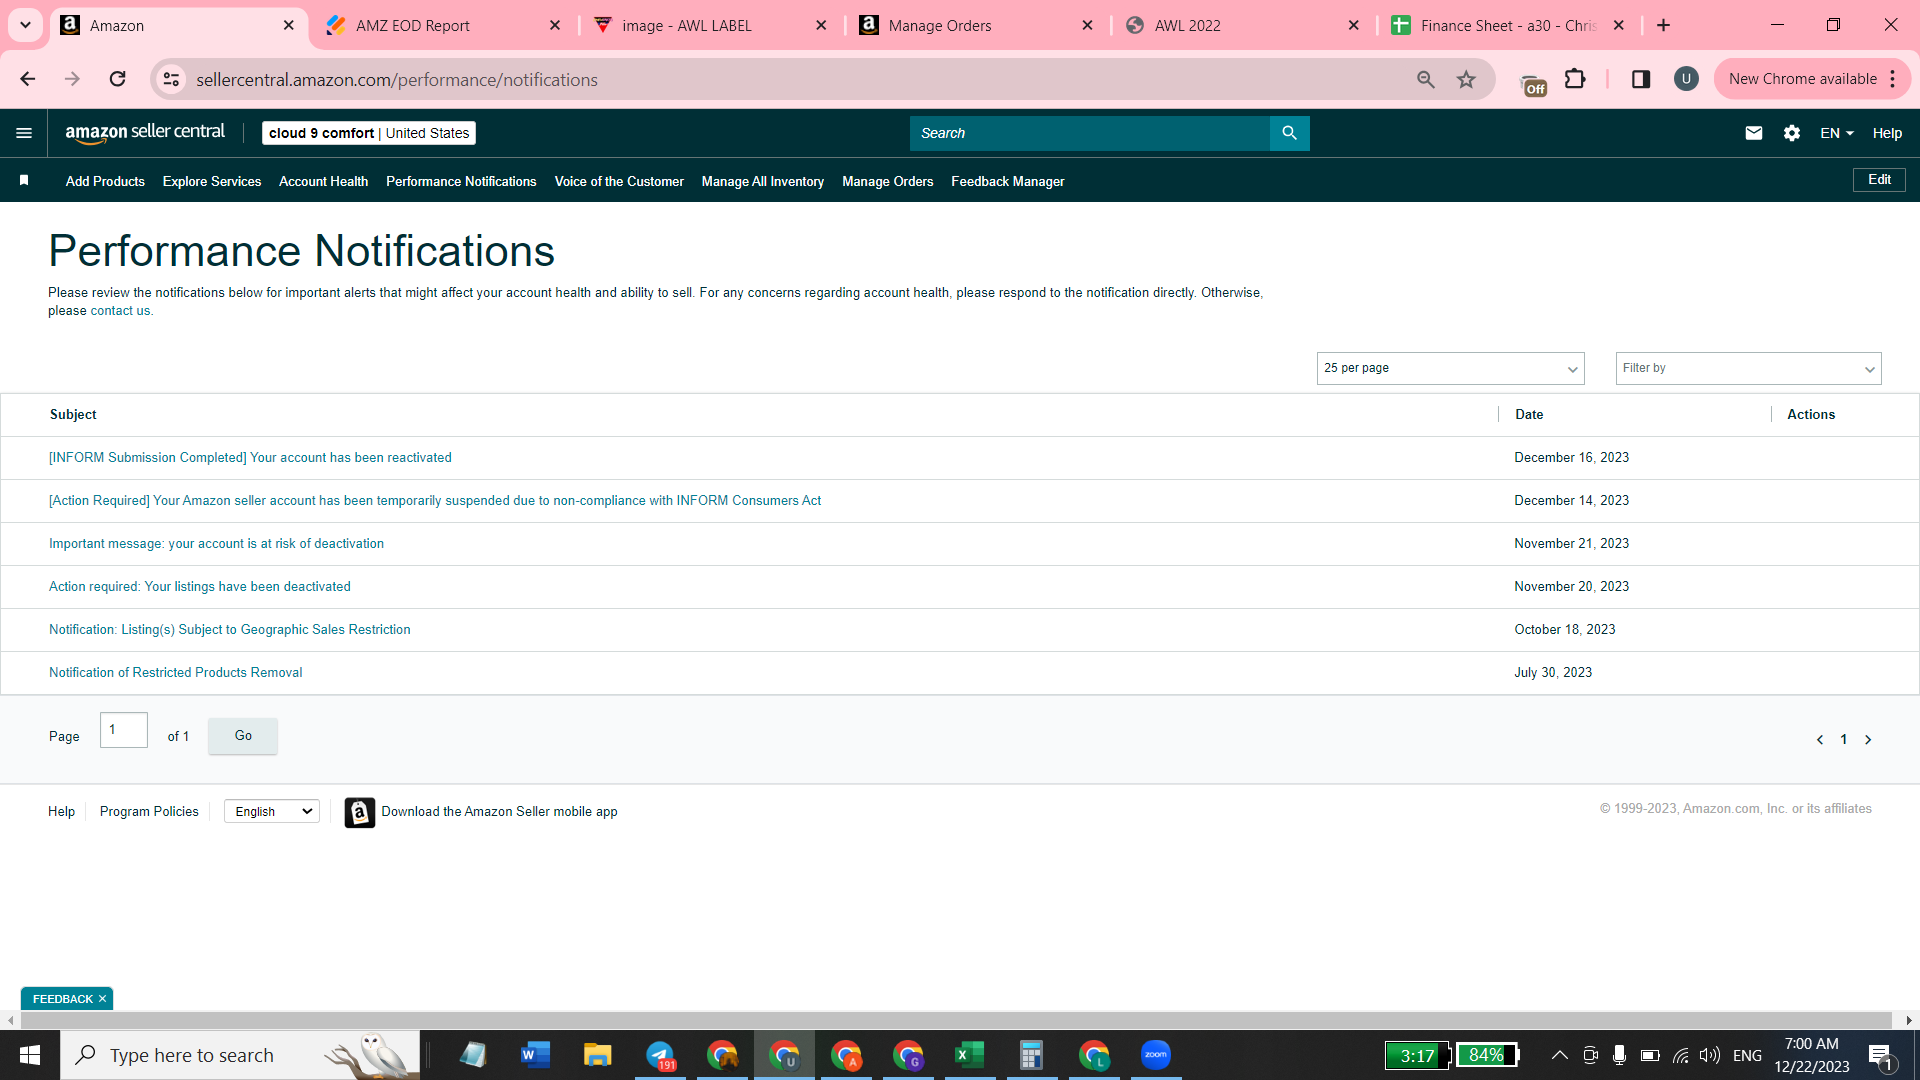
Task: Go forward in browser history
Action: 72,79
